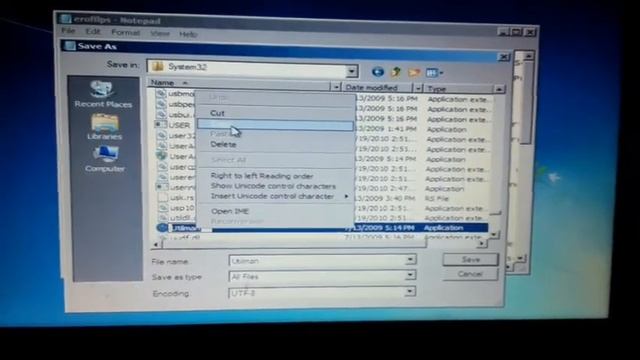Click the file list right scroll arrow
The width and height of the screenshot is (640, 360).
pos(482,244)
